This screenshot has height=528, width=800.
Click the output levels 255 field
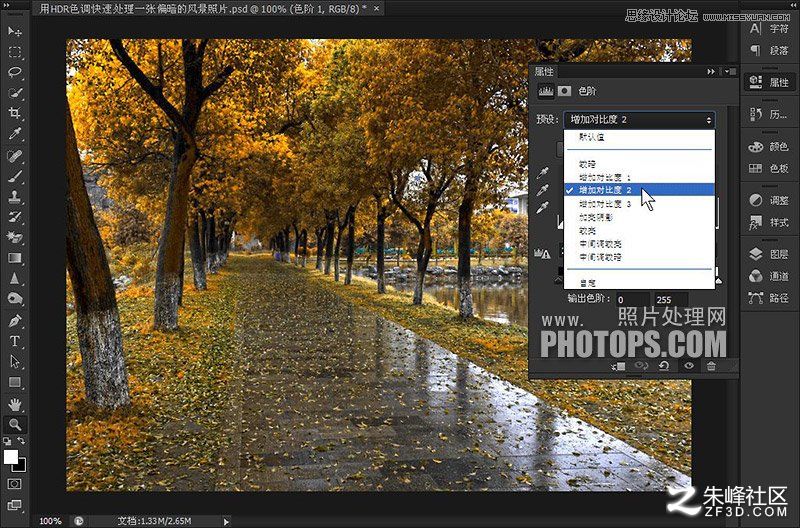click(671, 299)
